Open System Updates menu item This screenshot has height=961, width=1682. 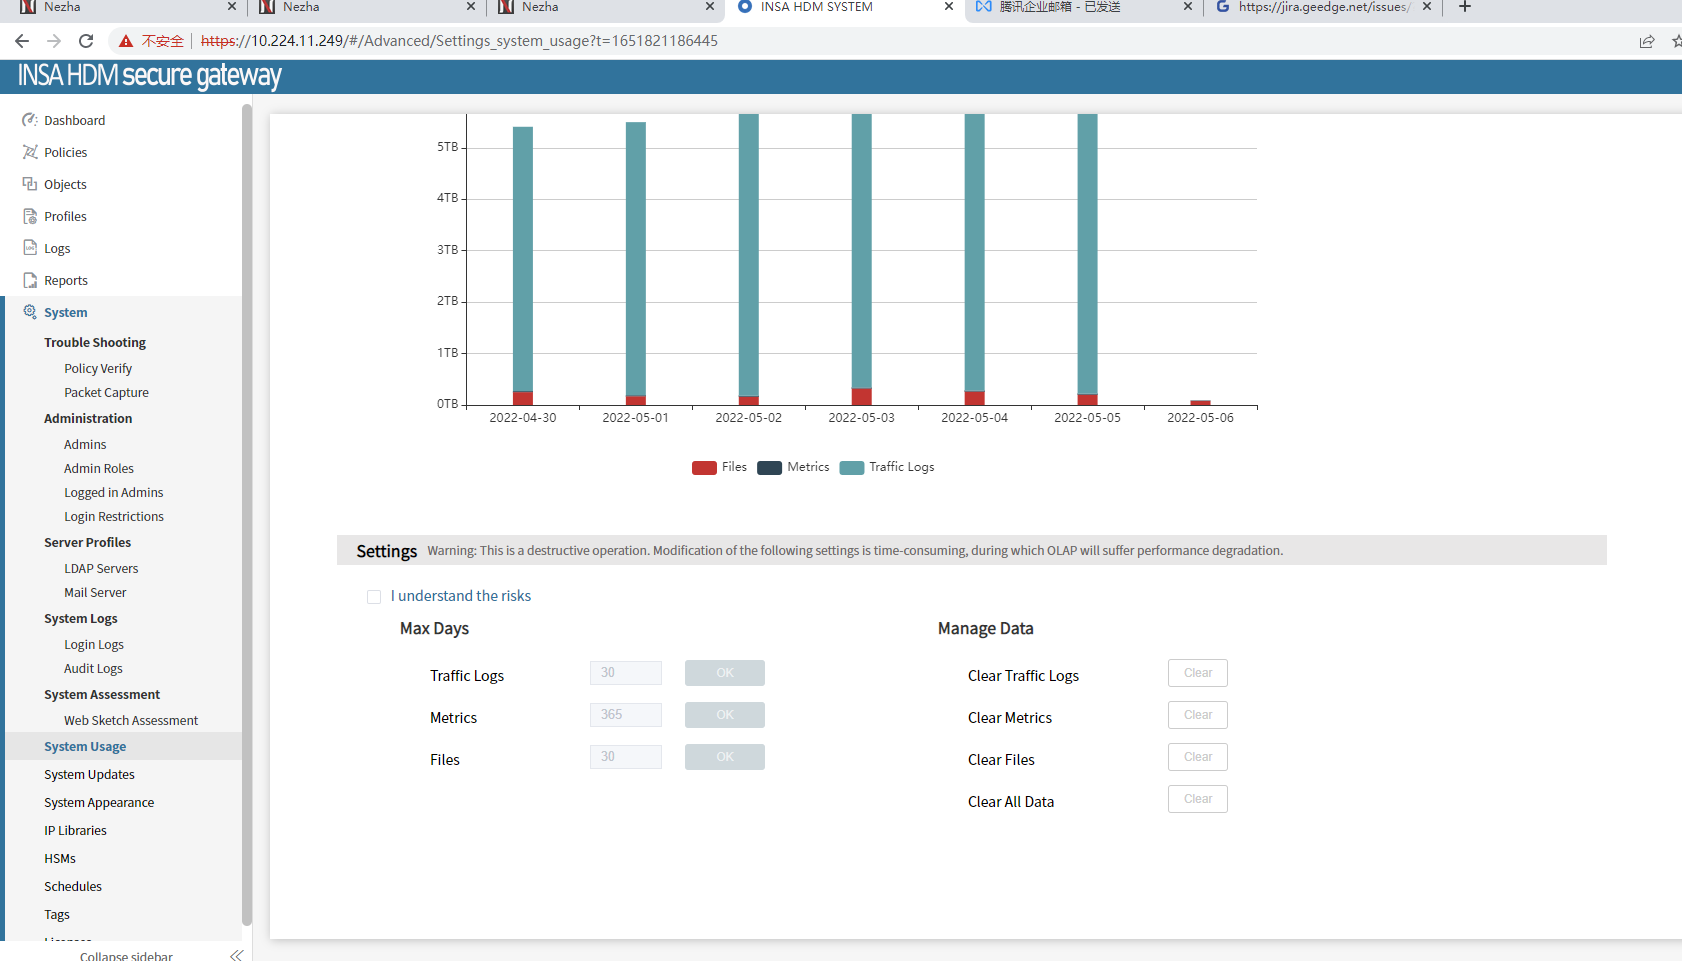pyautogui.click(x=89, y=774)
